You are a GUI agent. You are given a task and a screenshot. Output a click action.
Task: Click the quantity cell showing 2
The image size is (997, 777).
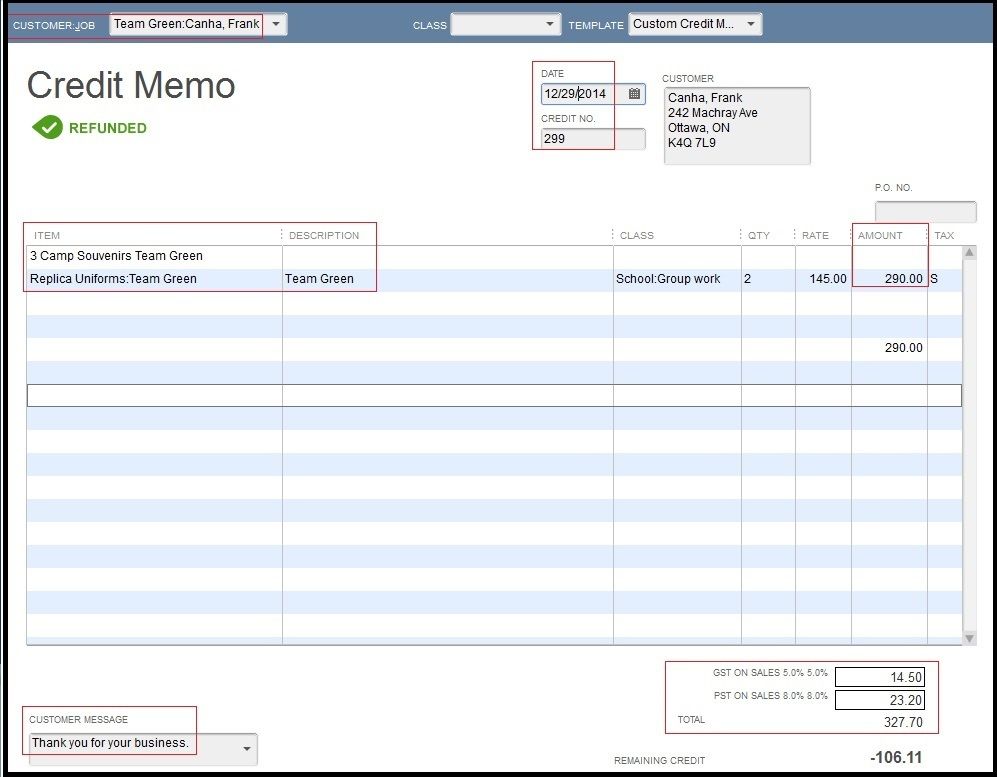767,279
